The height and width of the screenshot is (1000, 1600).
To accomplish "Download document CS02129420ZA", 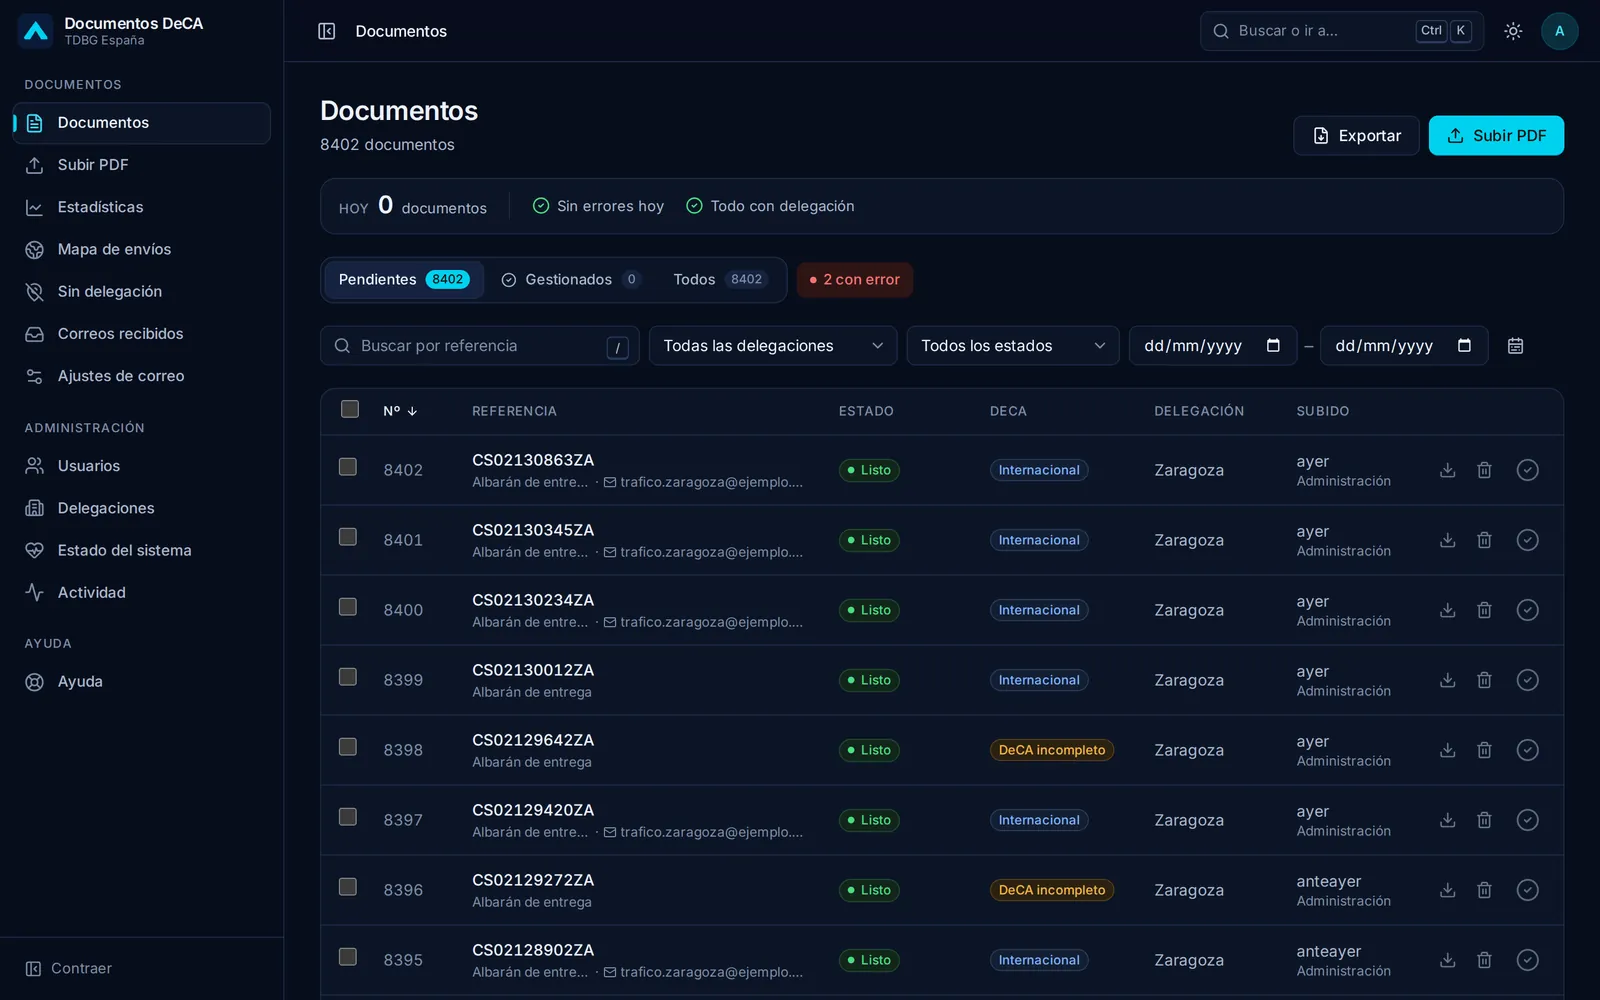I will point(1447,820).
